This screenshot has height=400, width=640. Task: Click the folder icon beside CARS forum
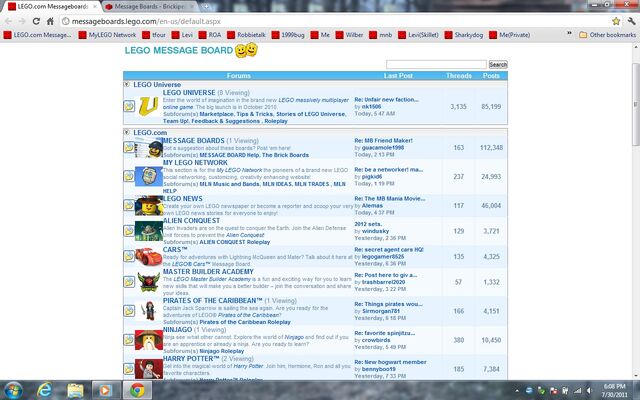pyautogui.click(x=129, y=256)
